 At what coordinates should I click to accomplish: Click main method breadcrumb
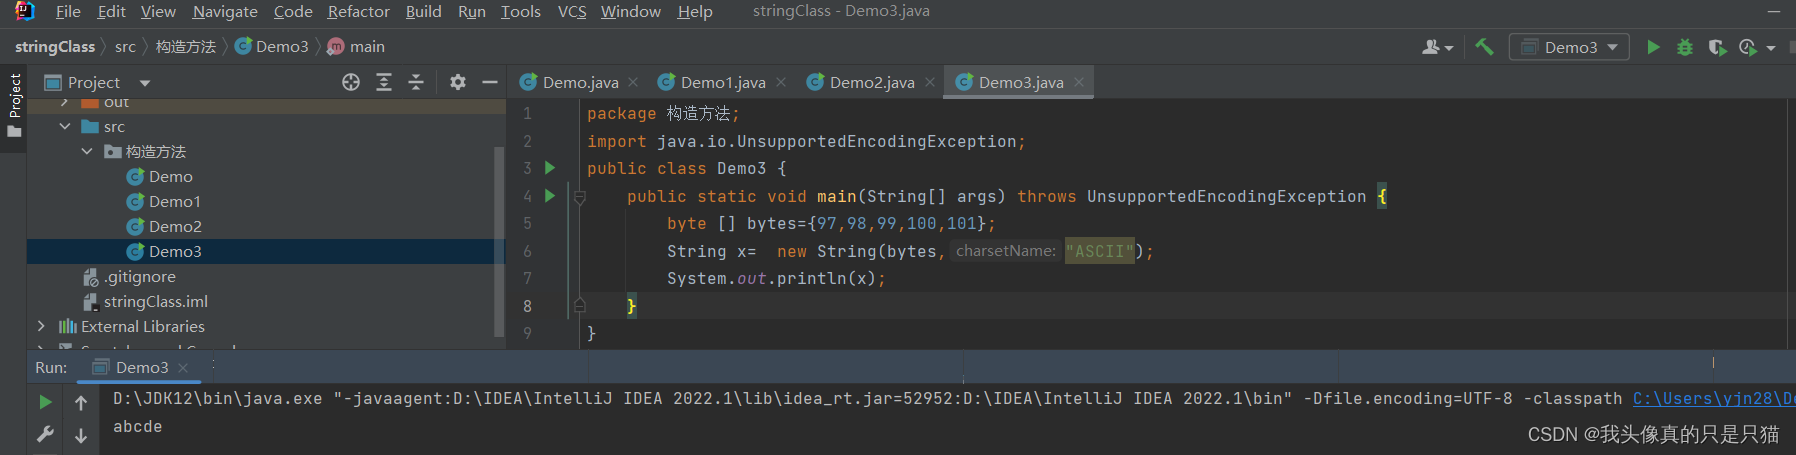pyautogui.click(x=356, y=47)
